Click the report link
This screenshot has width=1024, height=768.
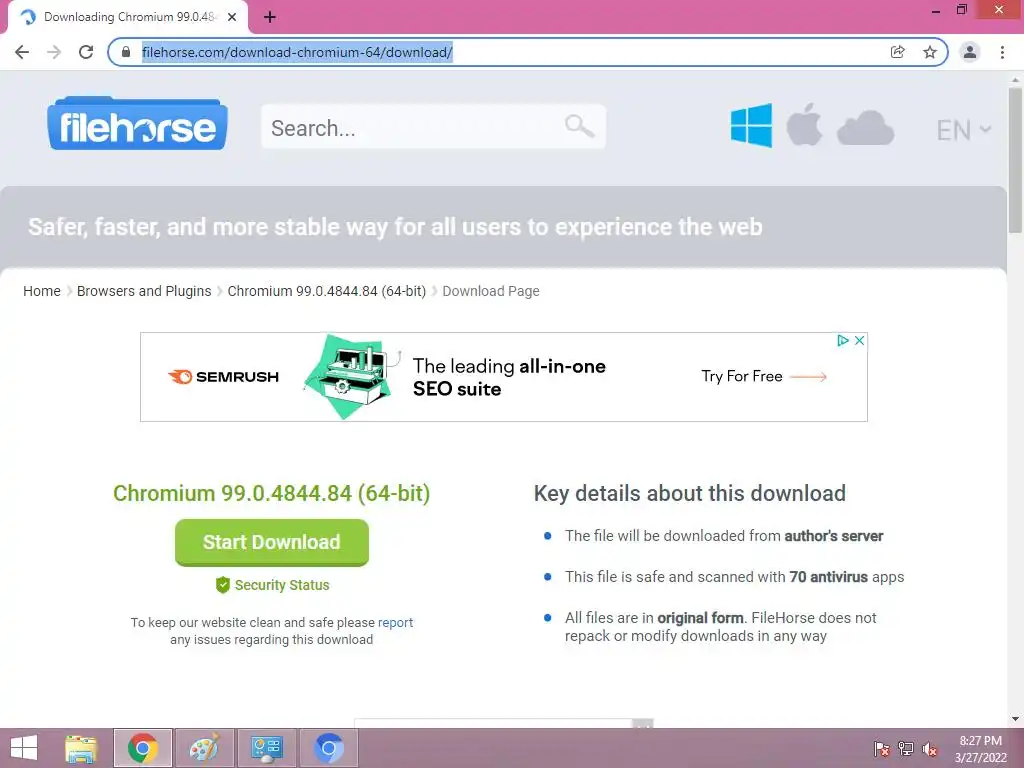tap(395, 622)
